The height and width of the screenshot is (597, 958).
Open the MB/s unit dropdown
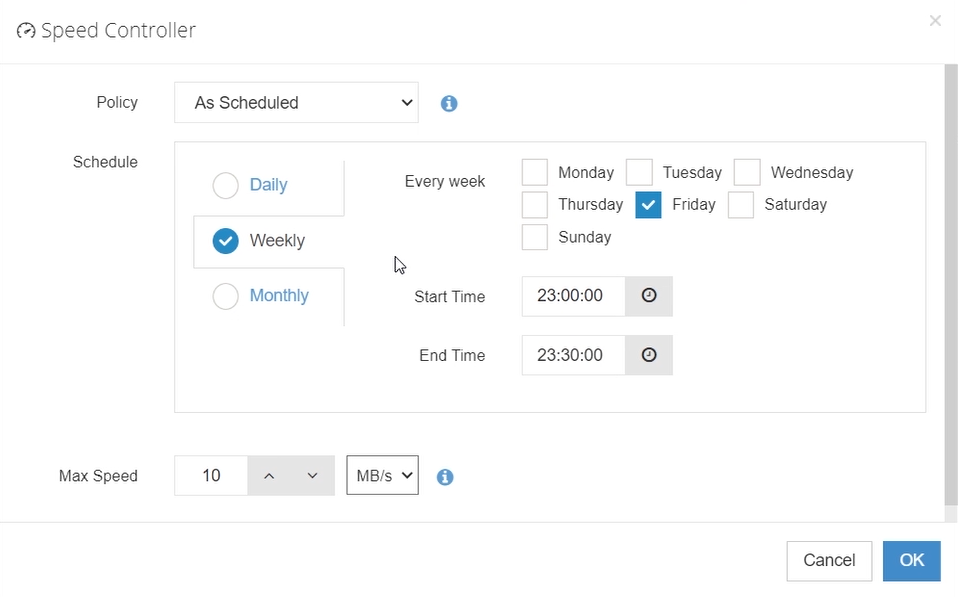382,475
